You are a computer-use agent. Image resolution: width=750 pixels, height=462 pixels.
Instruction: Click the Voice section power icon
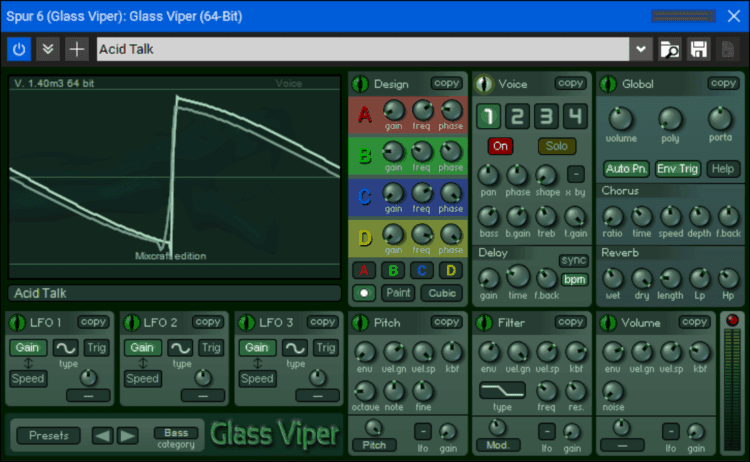pos(484,84)
